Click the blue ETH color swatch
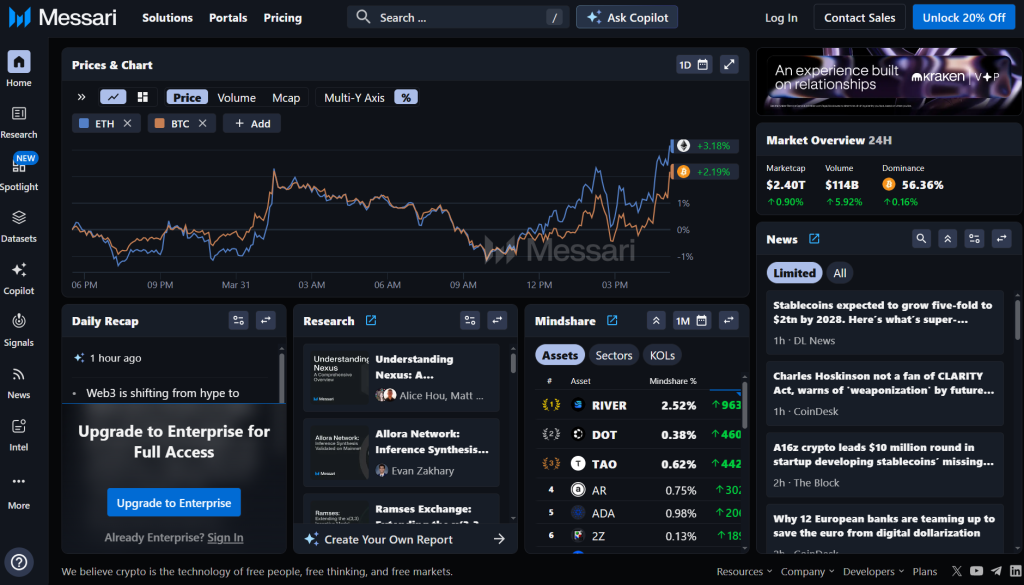The width and height of the screenshot is (1024, 585). click(x=84, y=123)
